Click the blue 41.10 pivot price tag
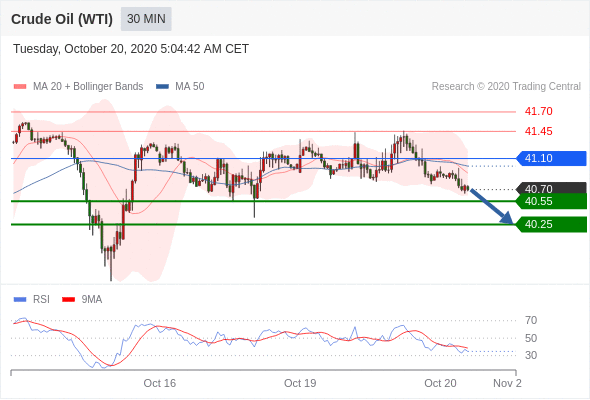Viewport: 590px width, 400px height. tap(551, 158)
